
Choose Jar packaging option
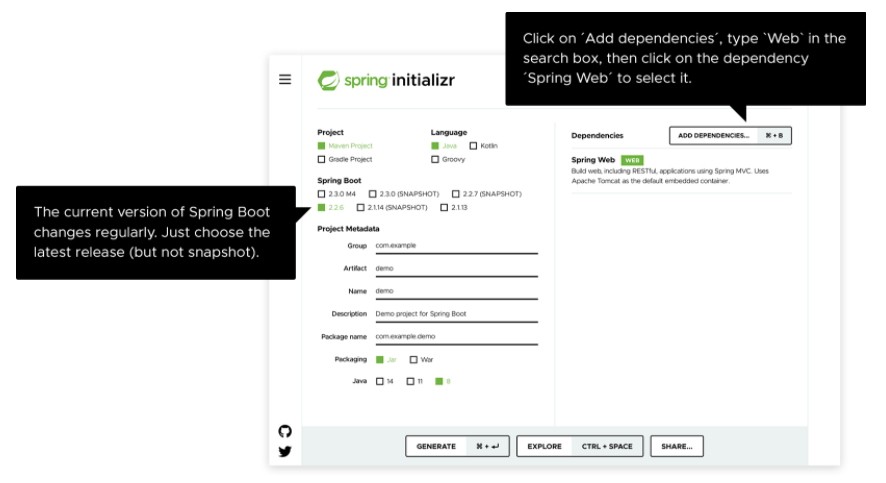click(386, 359)
